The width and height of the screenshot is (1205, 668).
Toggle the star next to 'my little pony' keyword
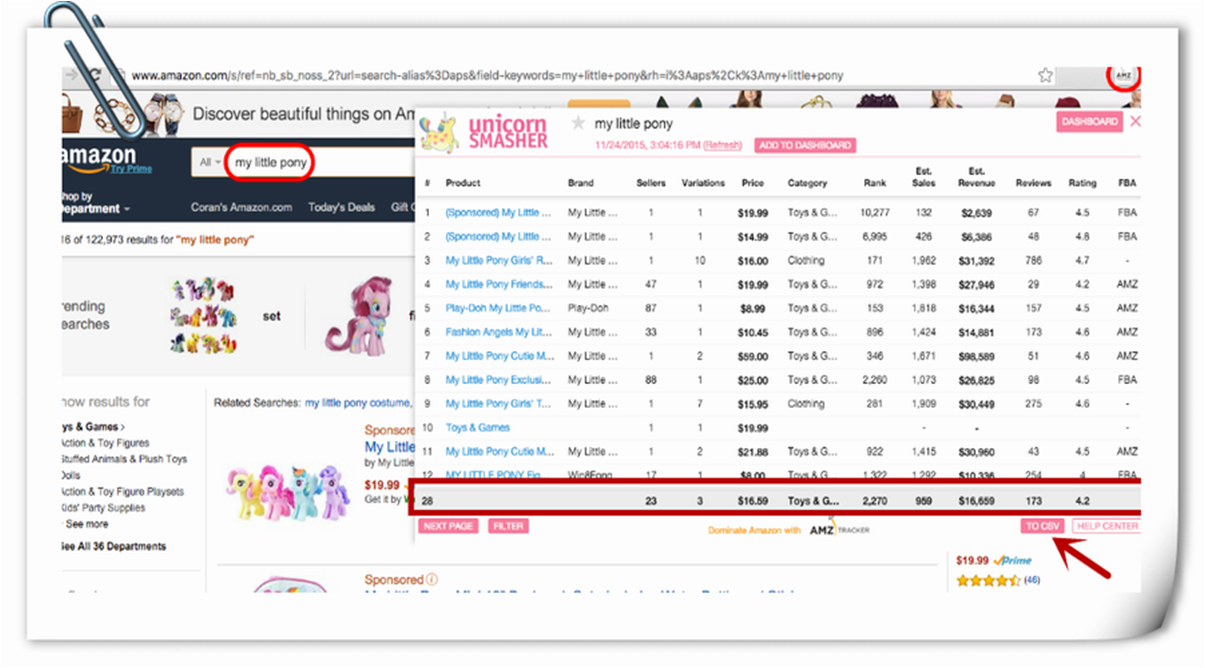(578, 122)
